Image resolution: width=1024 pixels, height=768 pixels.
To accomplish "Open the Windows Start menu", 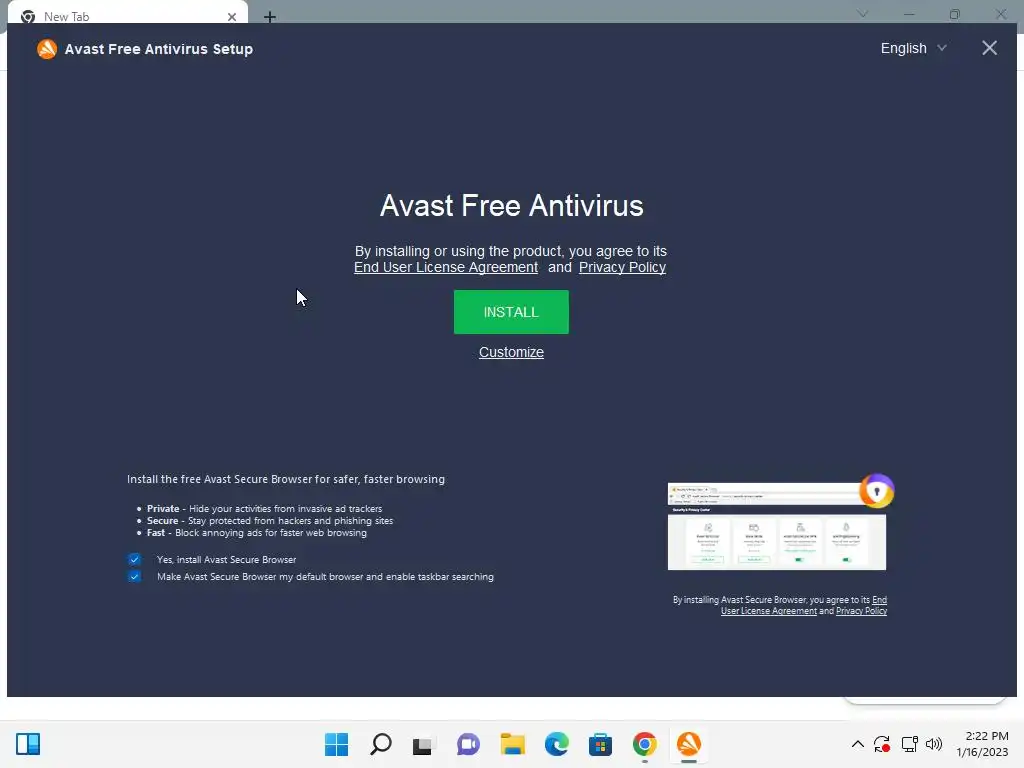I will [336, 744].
